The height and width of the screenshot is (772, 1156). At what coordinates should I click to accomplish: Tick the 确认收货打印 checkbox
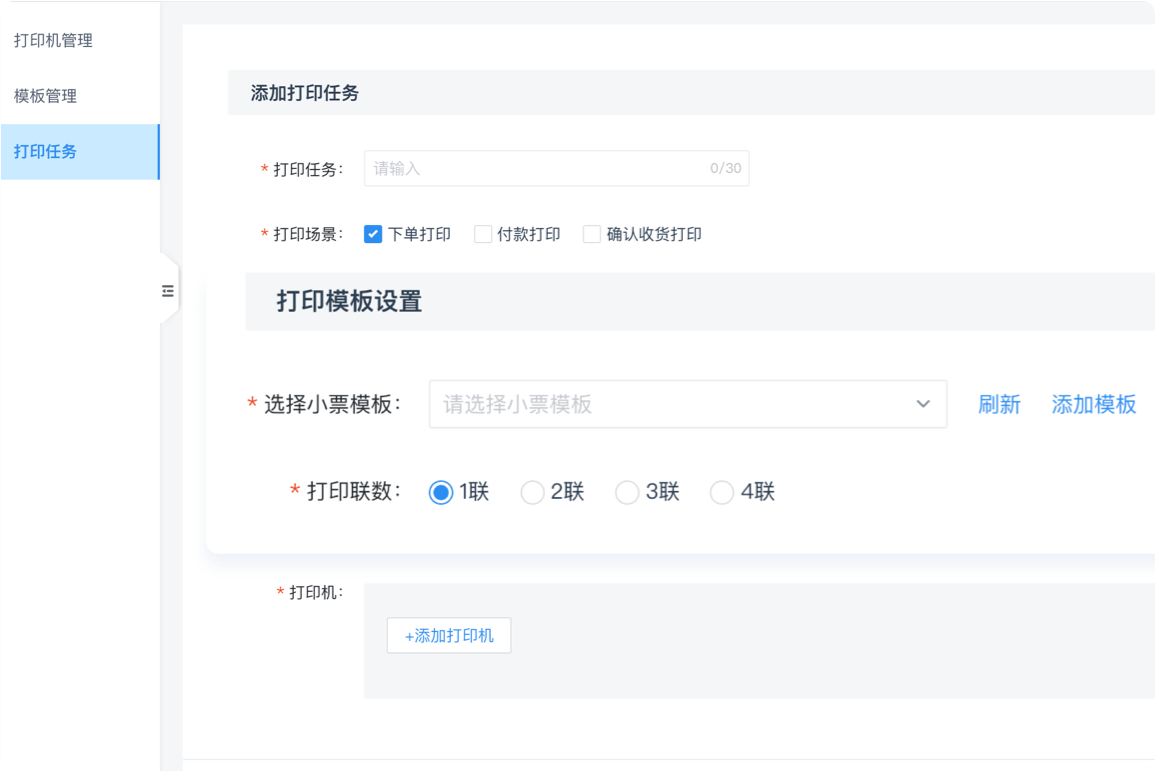click(592, 234)
